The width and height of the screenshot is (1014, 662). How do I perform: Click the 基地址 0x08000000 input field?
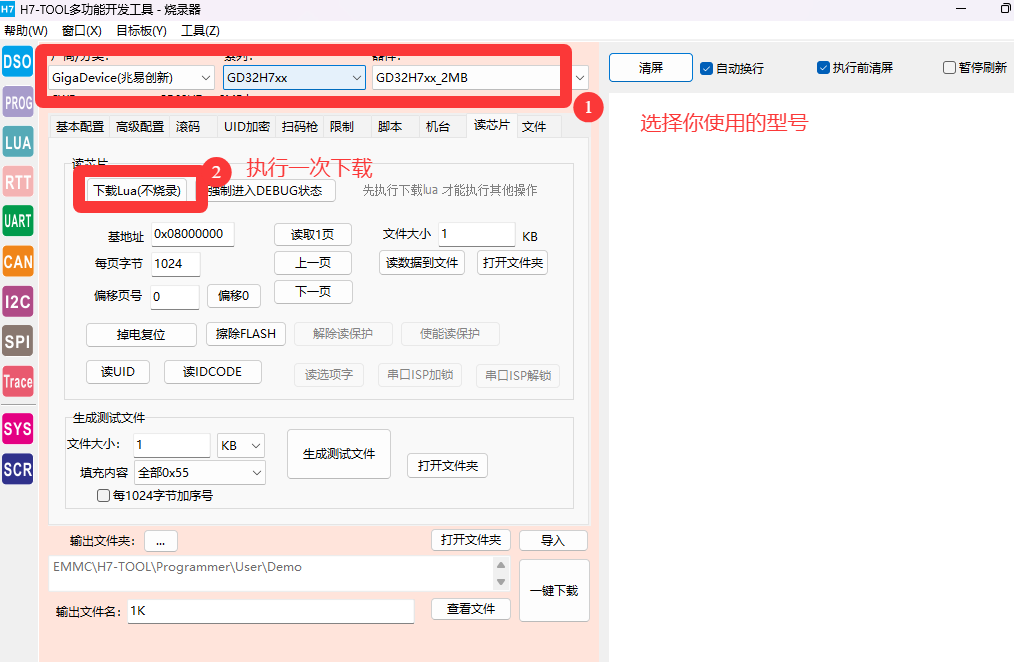click(193, 234)
